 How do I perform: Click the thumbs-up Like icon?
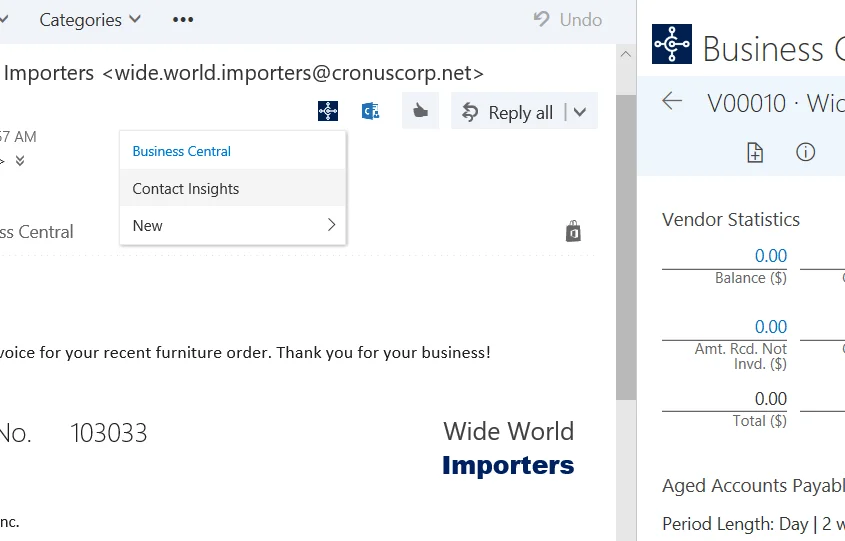(x=420, y=111)
